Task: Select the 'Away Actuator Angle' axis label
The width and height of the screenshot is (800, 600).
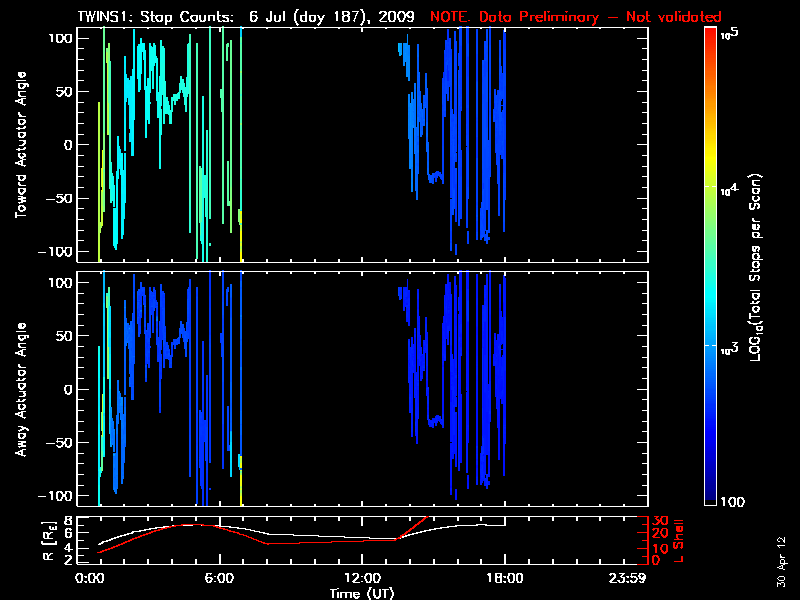Action: (19, 390)
